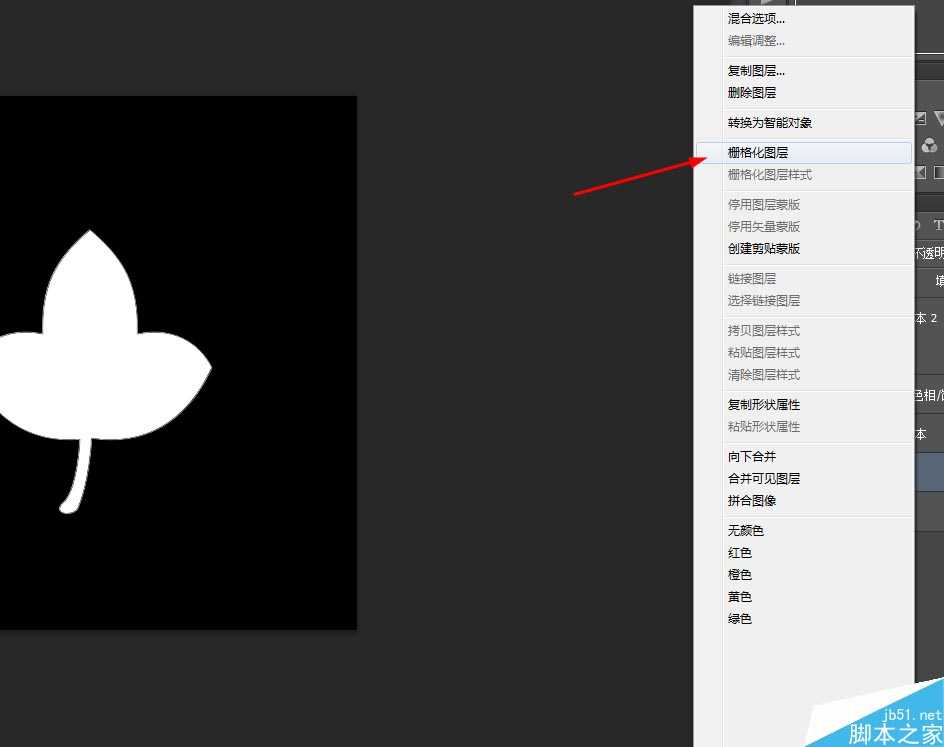Select 复制图层 to duplicate the layer
Viewport: 944px width, 747px height.
coord(756,71)
